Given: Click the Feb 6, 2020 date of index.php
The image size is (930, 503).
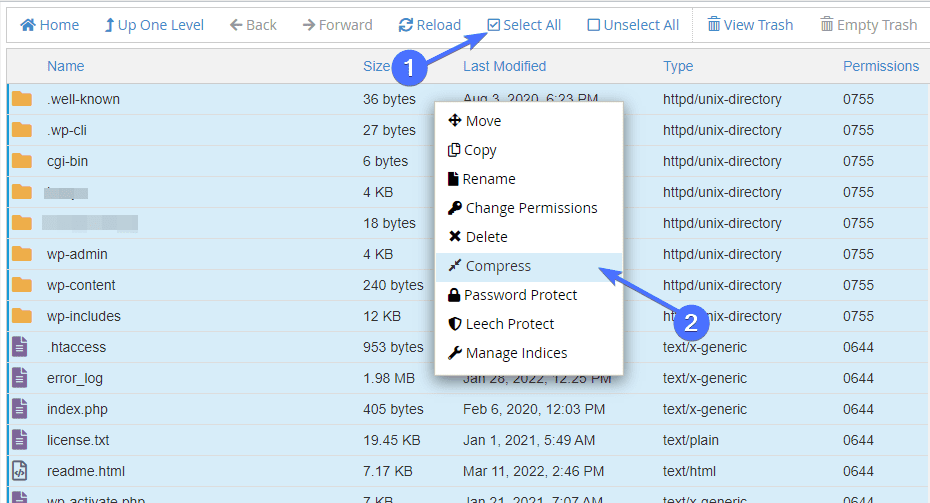Looking at the screenshot, I should (x=534, y=409).
